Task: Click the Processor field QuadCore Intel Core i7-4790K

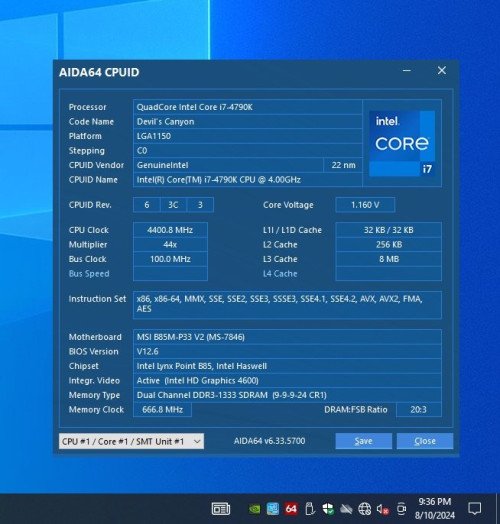Action: click(x=248, y=107)
